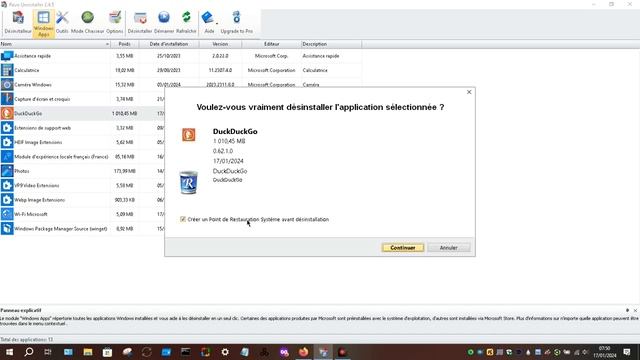Select the Windows Package Manager Source icon
Viewport: 640px width, 360px height.
tap(7, 229)
